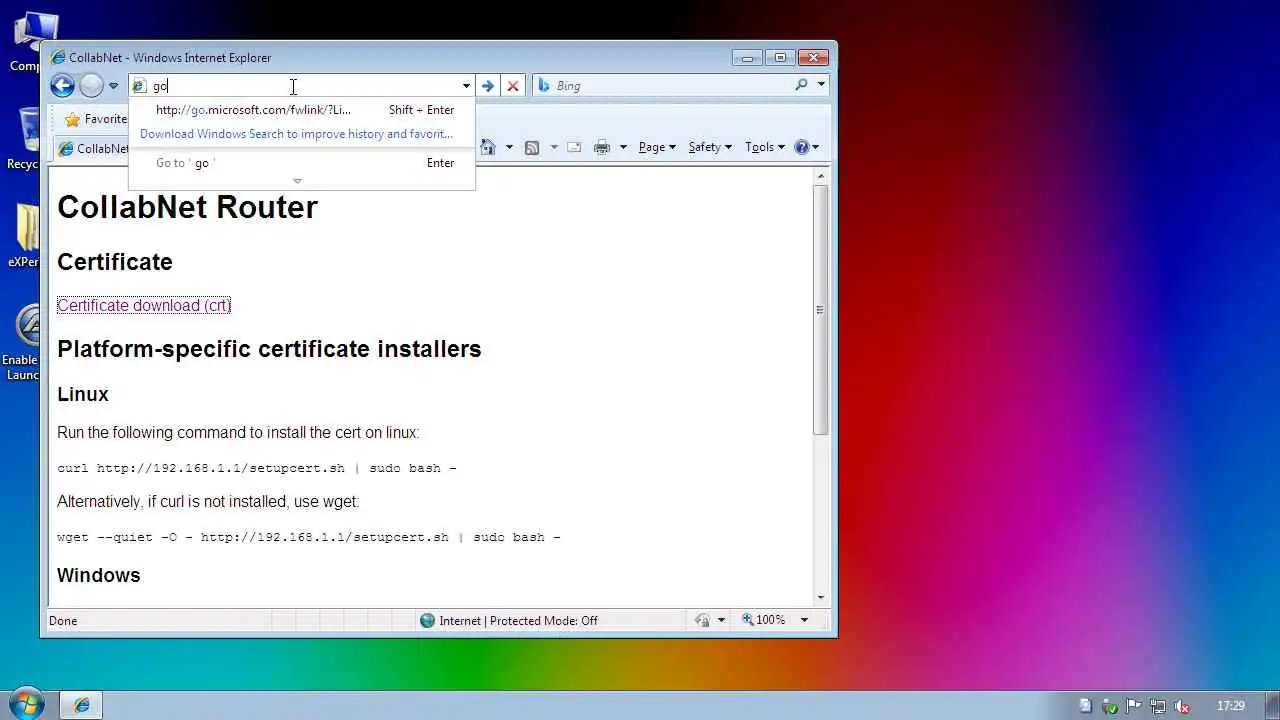Click the IE icon in title bar
Viewport: 1280px width, 720px height.
pos(58,58)
